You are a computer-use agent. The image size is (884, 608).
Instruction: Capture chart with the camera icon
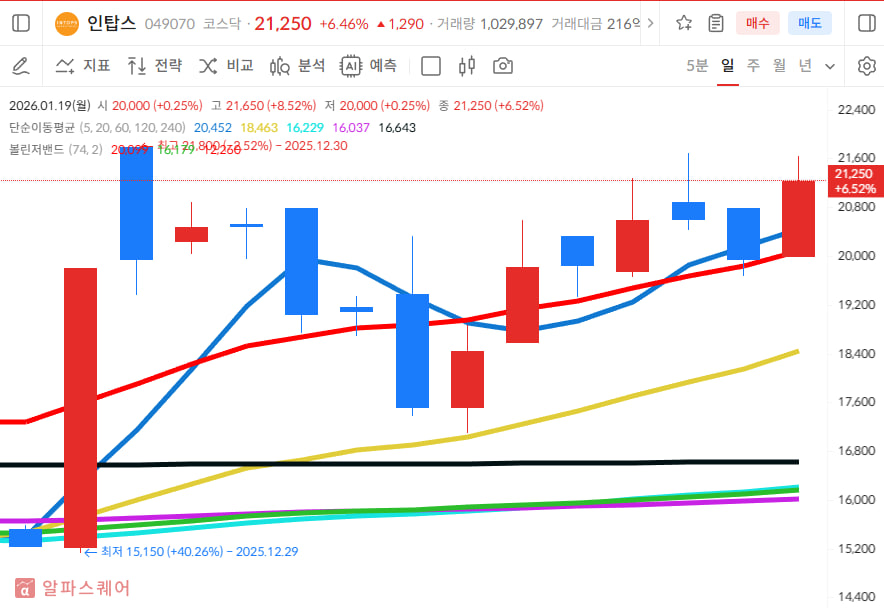point(503,66)
